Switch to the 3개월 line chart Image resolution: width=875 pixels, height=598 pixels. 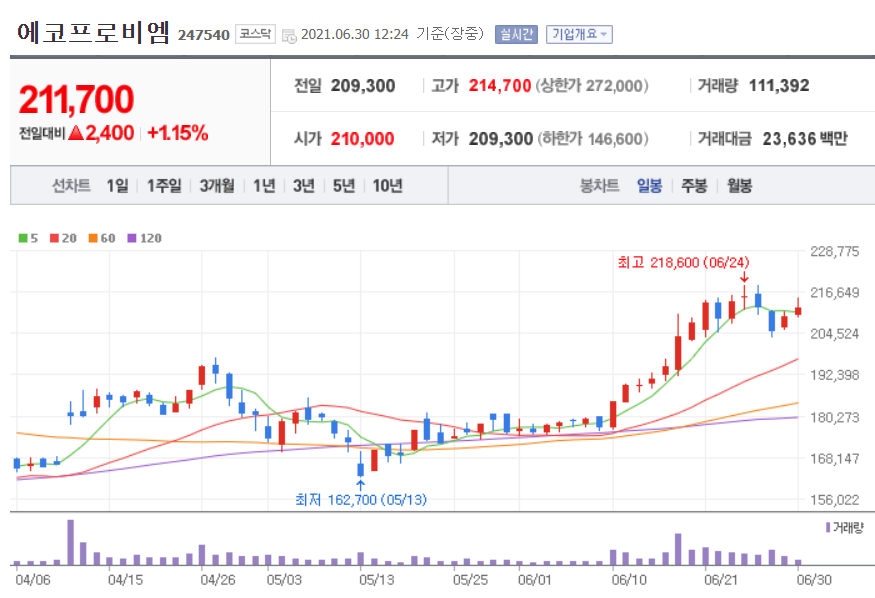[x=217, y=186]
